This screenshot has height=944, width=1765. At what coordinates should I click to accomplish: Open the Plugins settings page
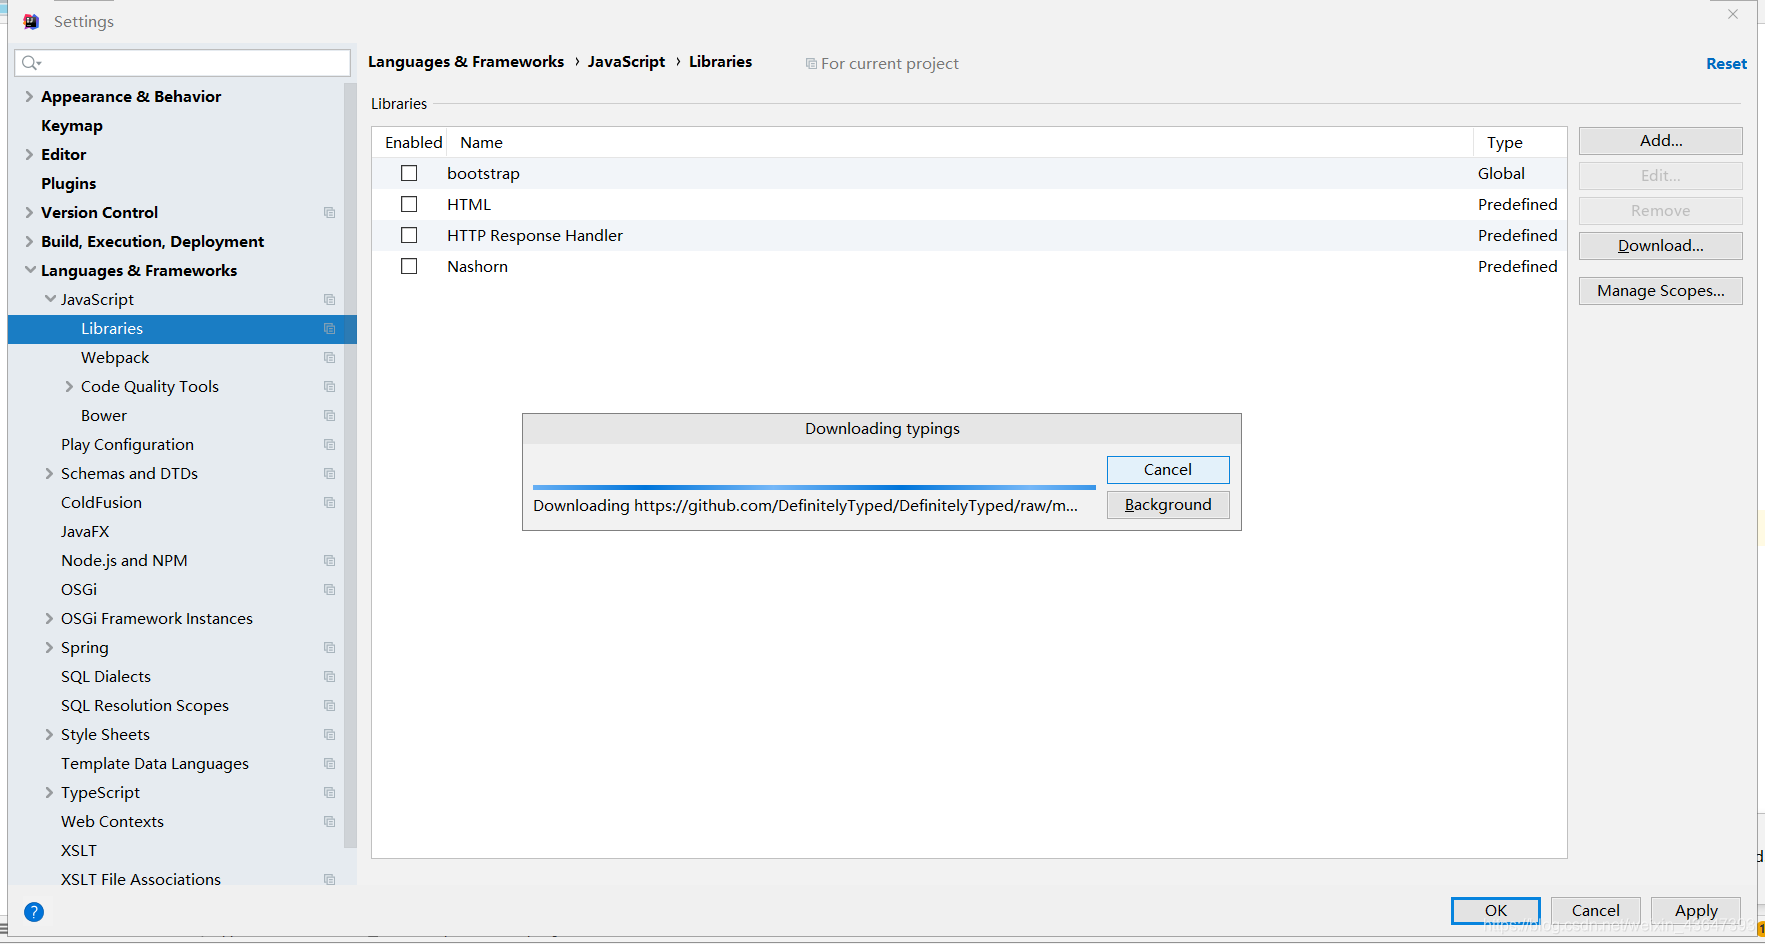69,184
